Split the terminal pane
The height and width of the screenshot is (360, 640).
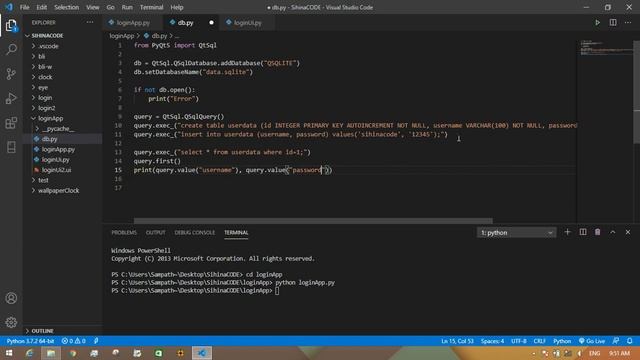coord(582,232)
